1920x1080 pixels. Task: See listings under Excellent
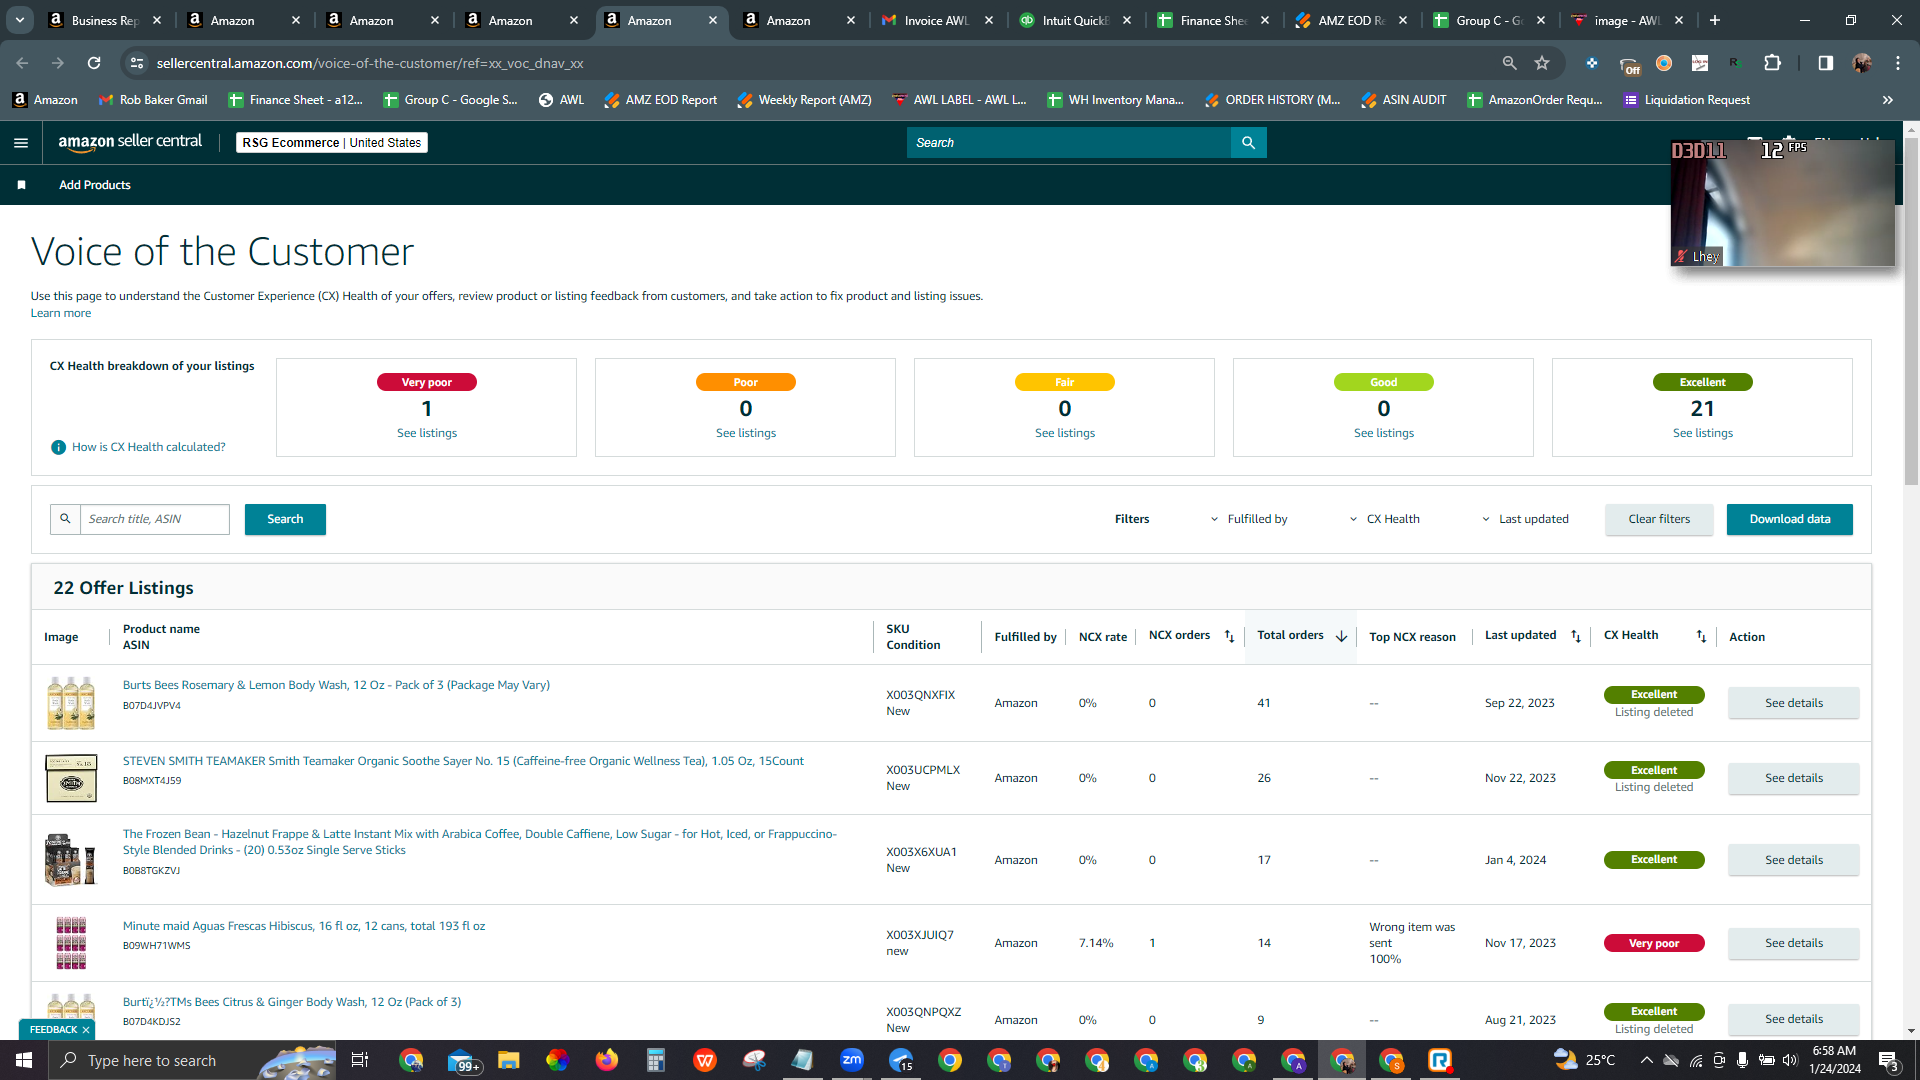1702,433
